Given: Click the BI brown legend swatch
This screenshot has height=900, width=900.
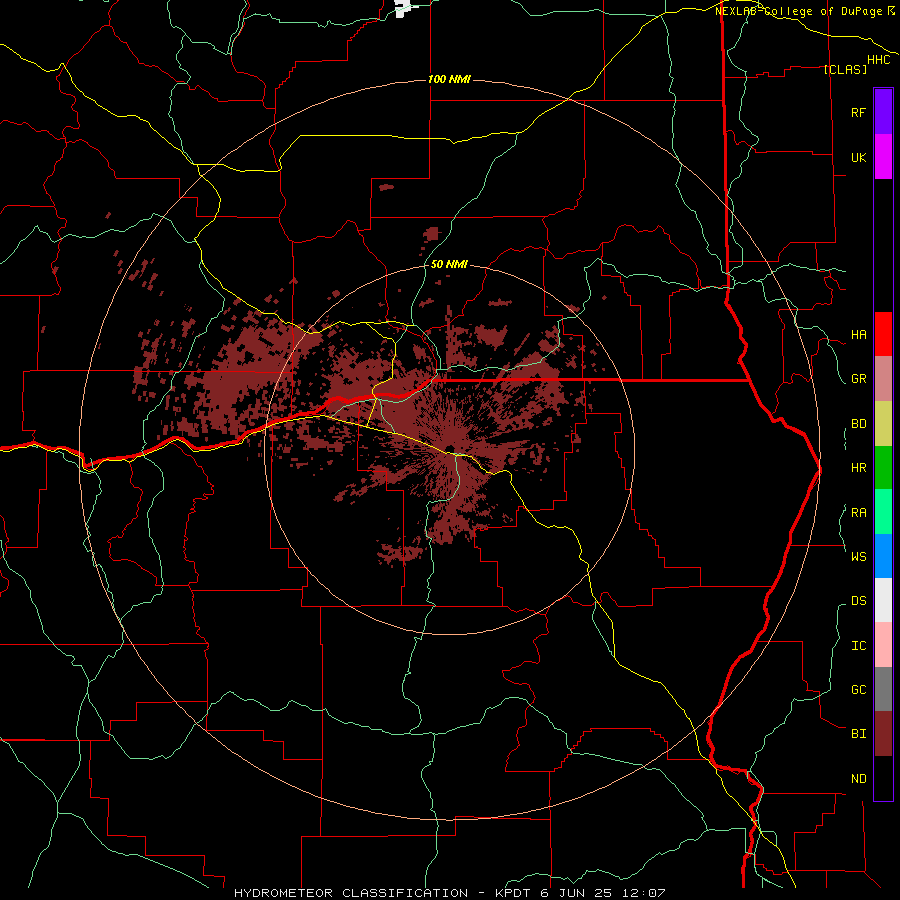Looking at the screenshot, I should (x=883, y=734).
